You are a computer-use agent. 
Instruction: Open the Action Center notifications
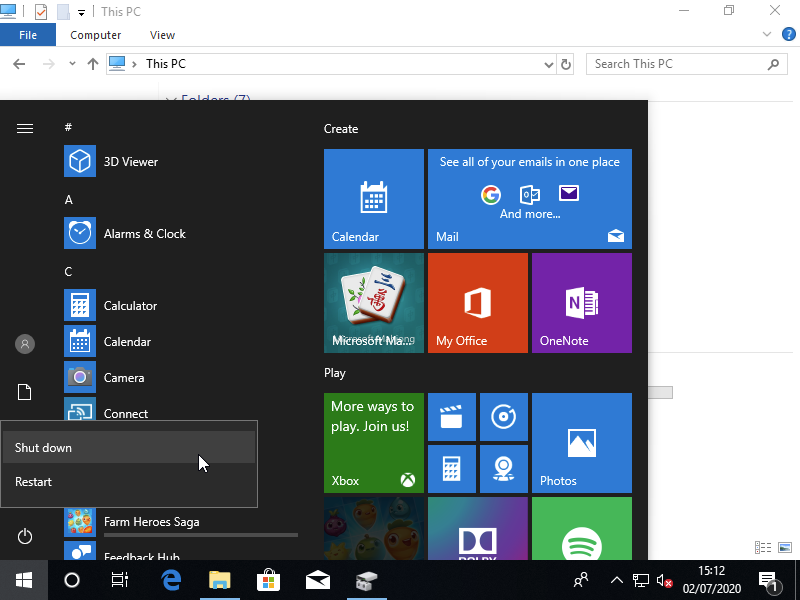[770, 581]
